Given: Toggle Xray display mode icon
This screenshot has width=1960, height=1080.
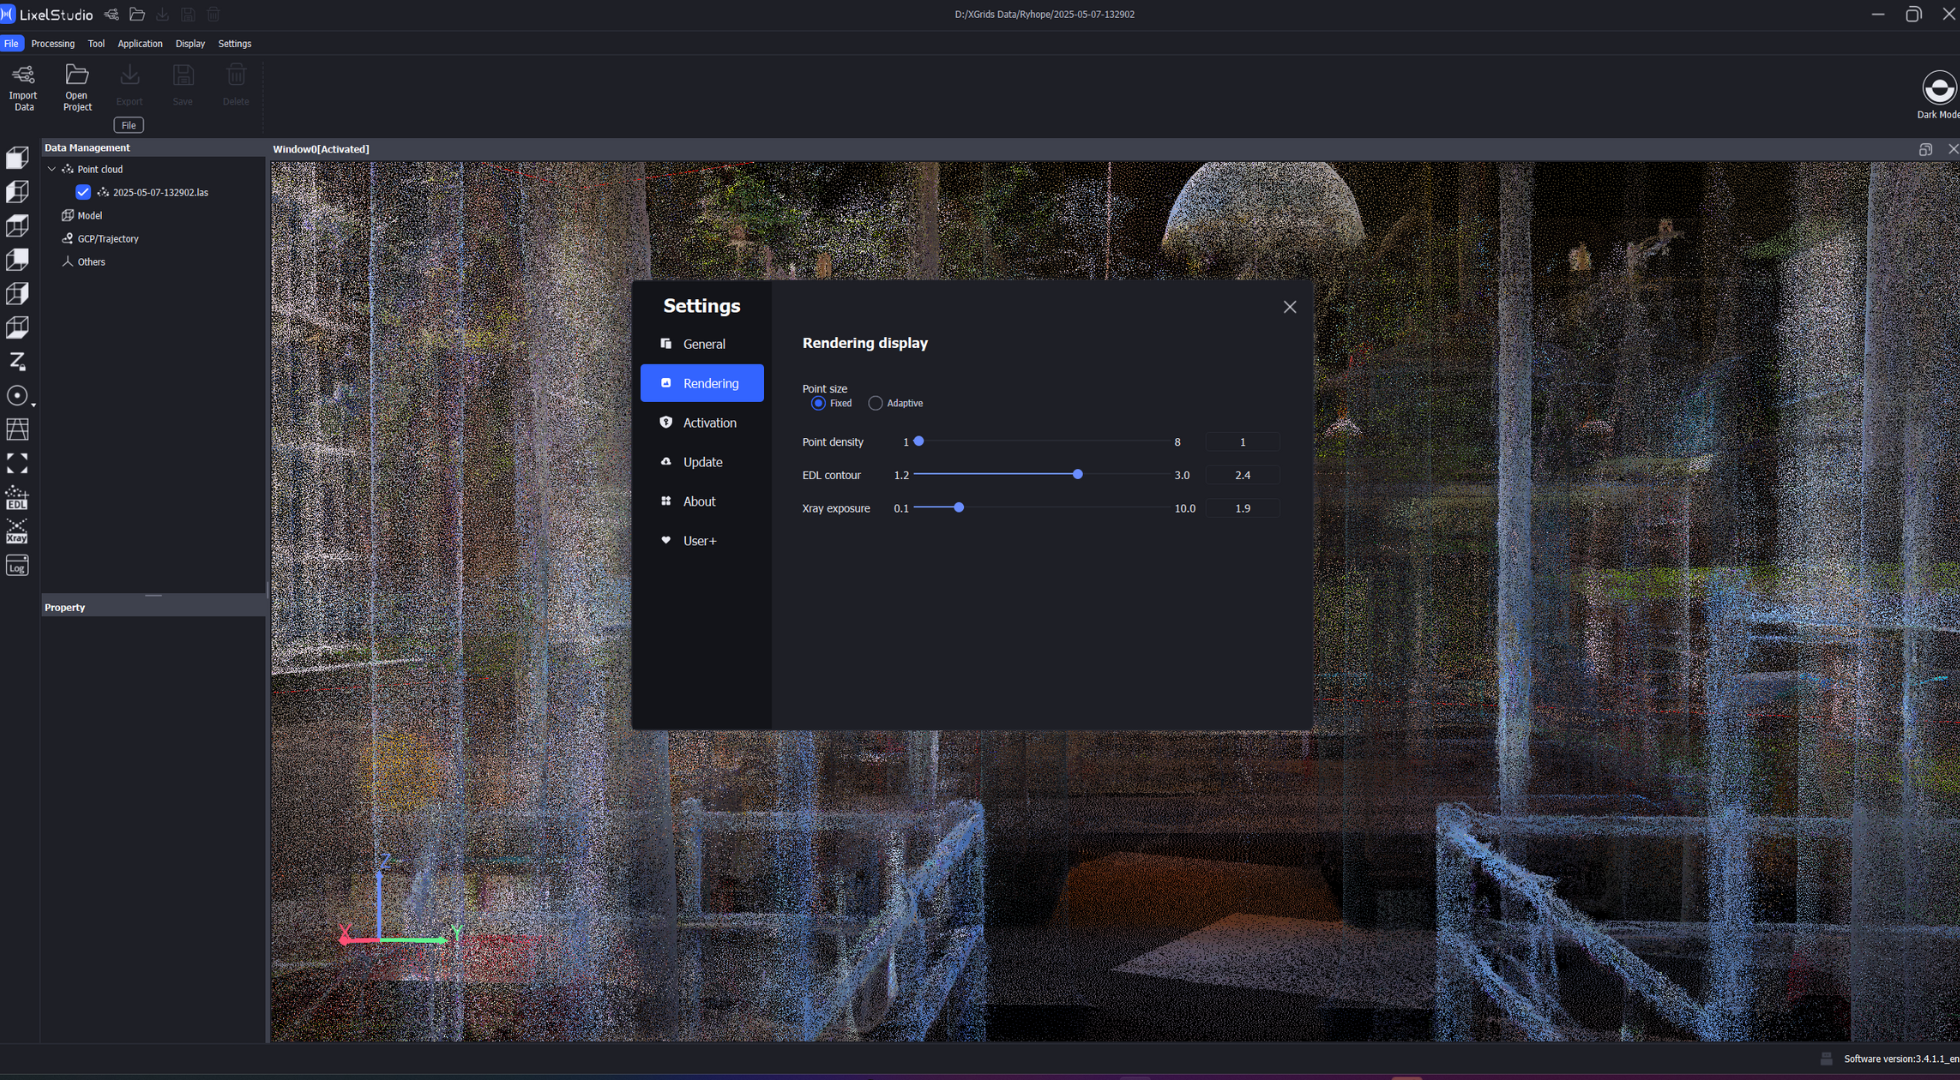Looking at the screenshot, I should pyautogui.click(x=17, y=532).
